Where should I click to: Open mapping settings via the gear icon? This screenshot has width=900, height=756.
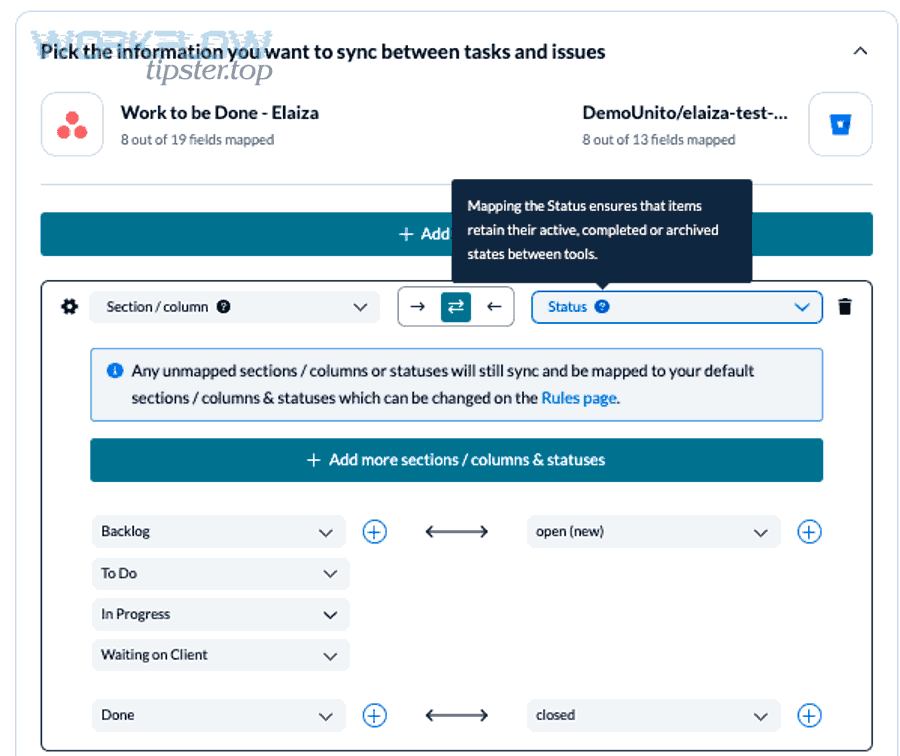68,307
